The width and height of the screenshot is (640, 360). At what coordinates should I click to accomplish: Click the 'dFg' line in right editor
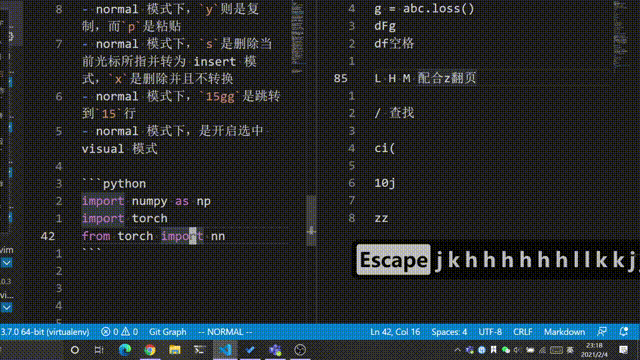pos(385,26)
